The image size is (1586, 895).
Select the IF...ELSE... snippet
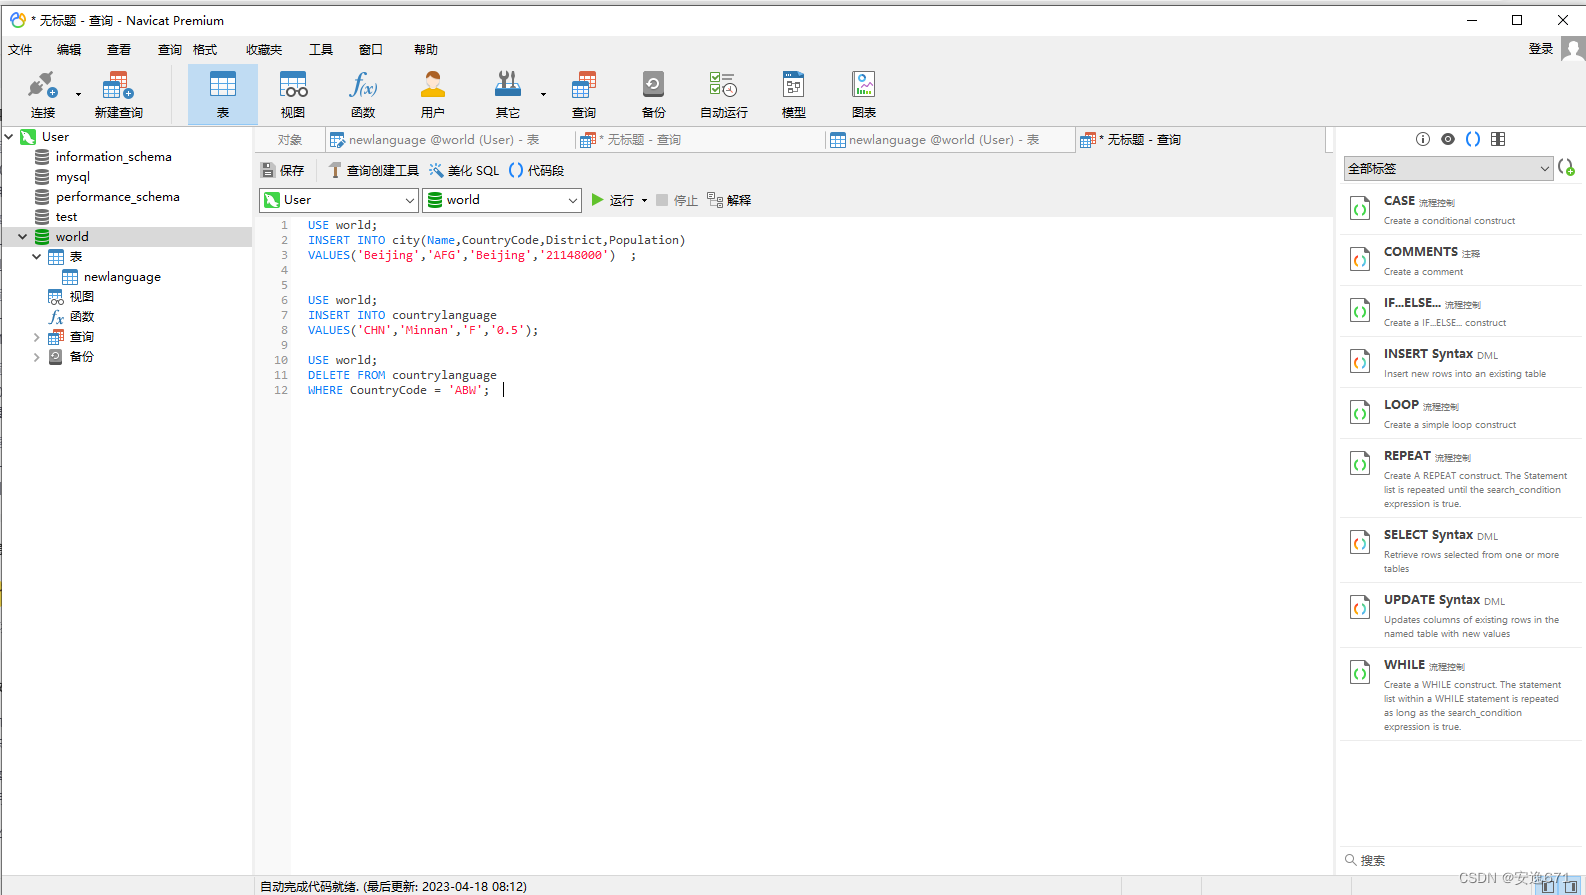point(1460,311)
